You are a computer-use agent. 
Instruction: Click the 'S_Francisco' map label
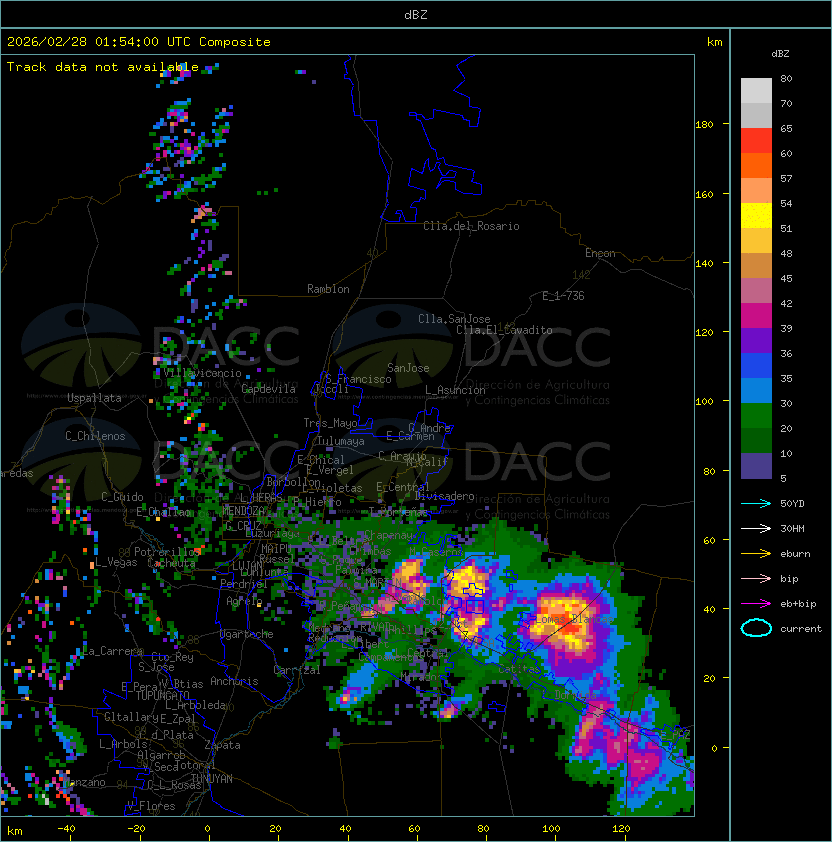(x=358, y=379)
